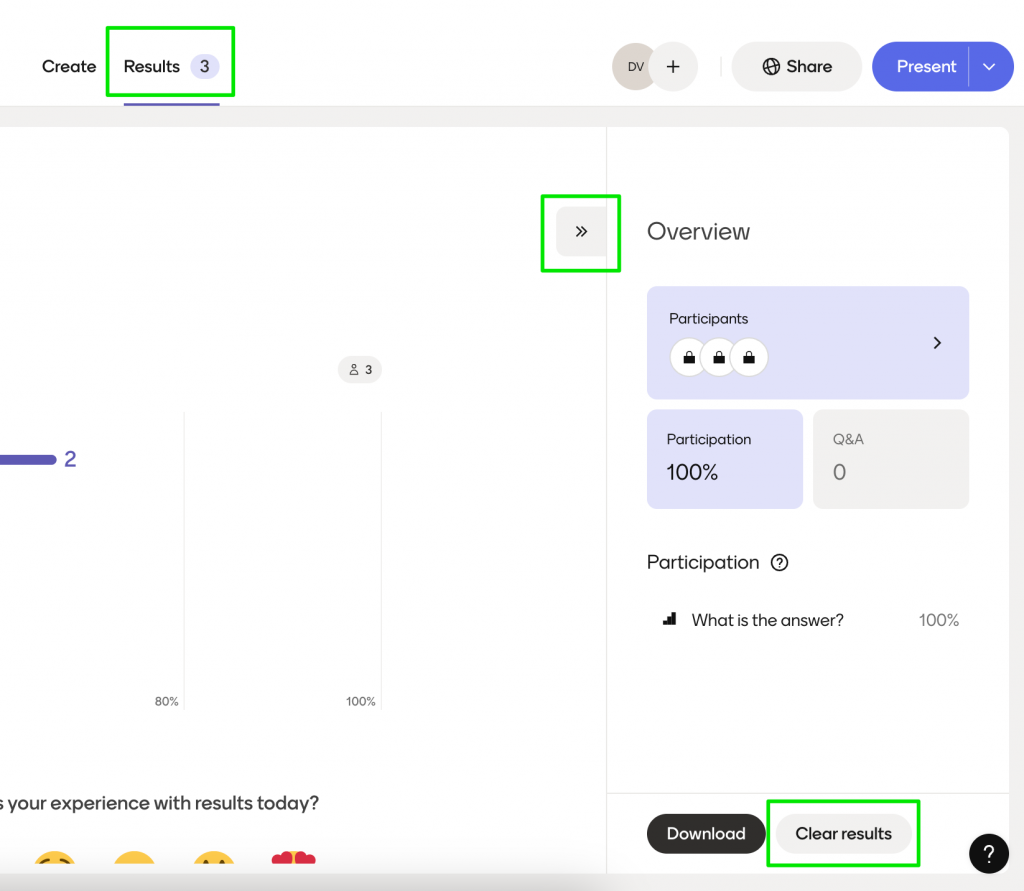
Task: Open the Participation 100% card
Action: [724, 459]
